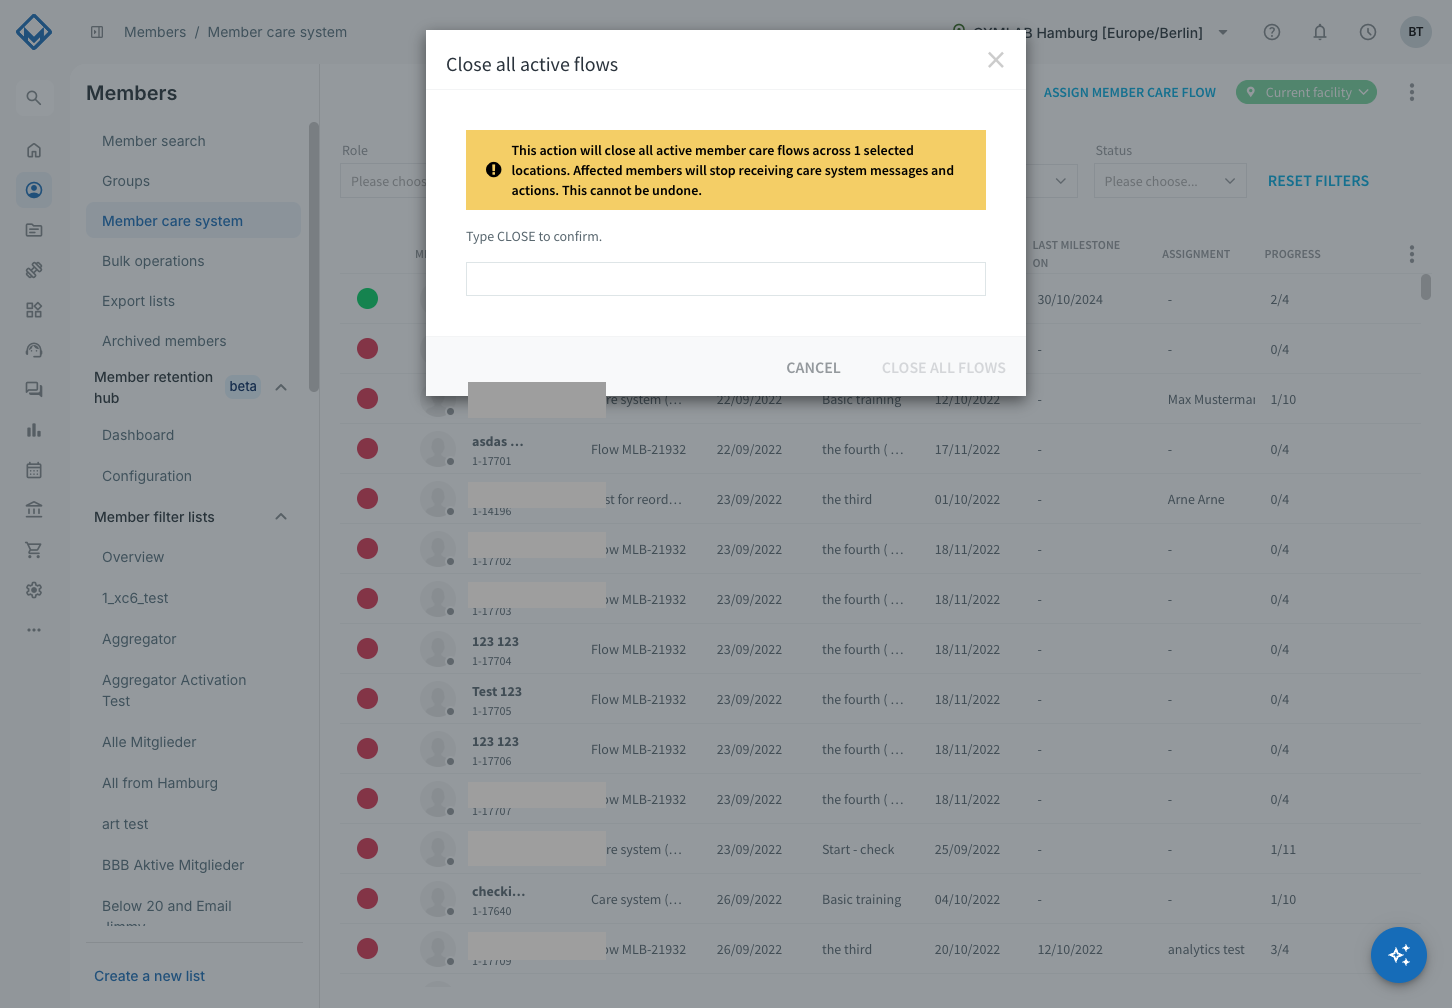Open the notifications bell icon
1452x1008 pixels.
pos(1320,32)
